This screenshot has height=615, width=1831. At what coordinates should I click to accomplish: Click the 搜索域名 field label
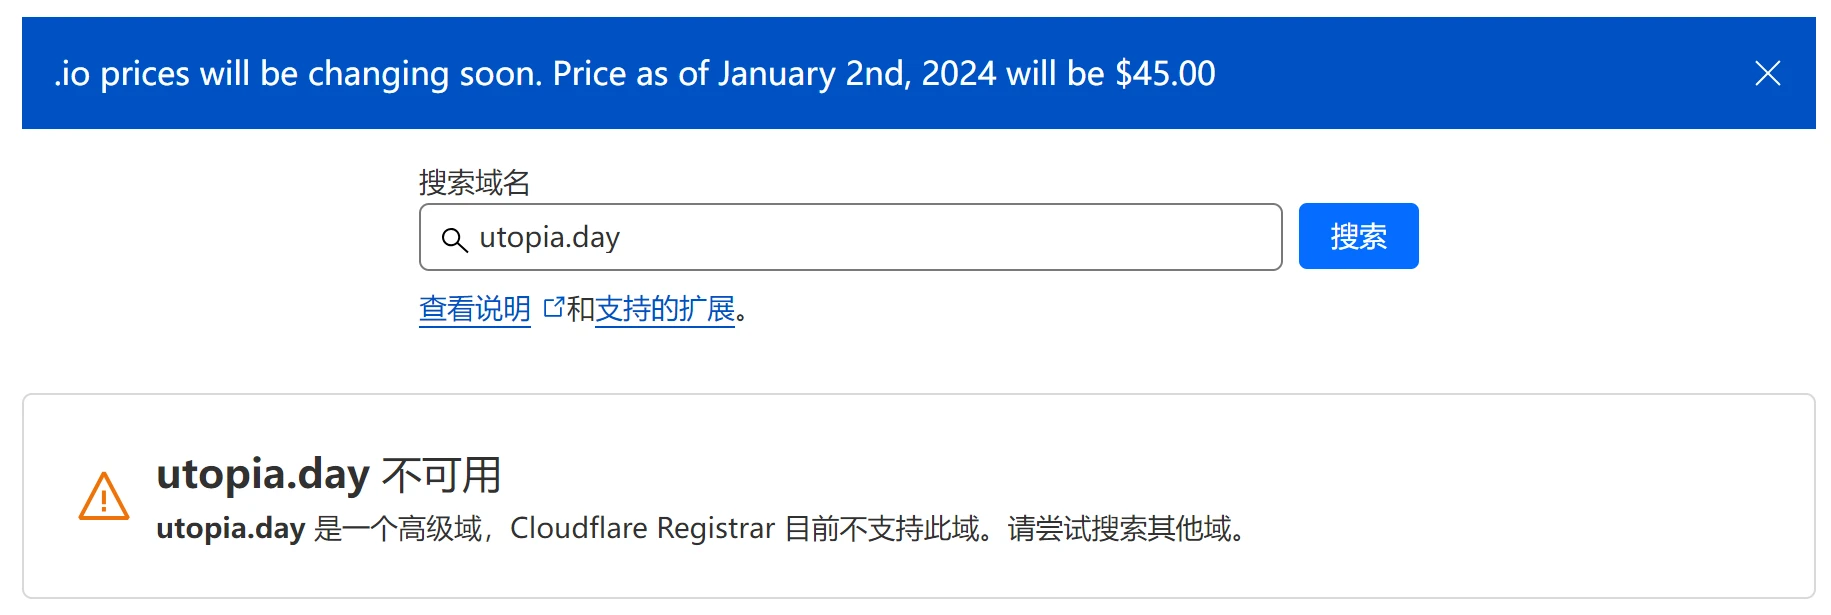(x=474, y=182)
